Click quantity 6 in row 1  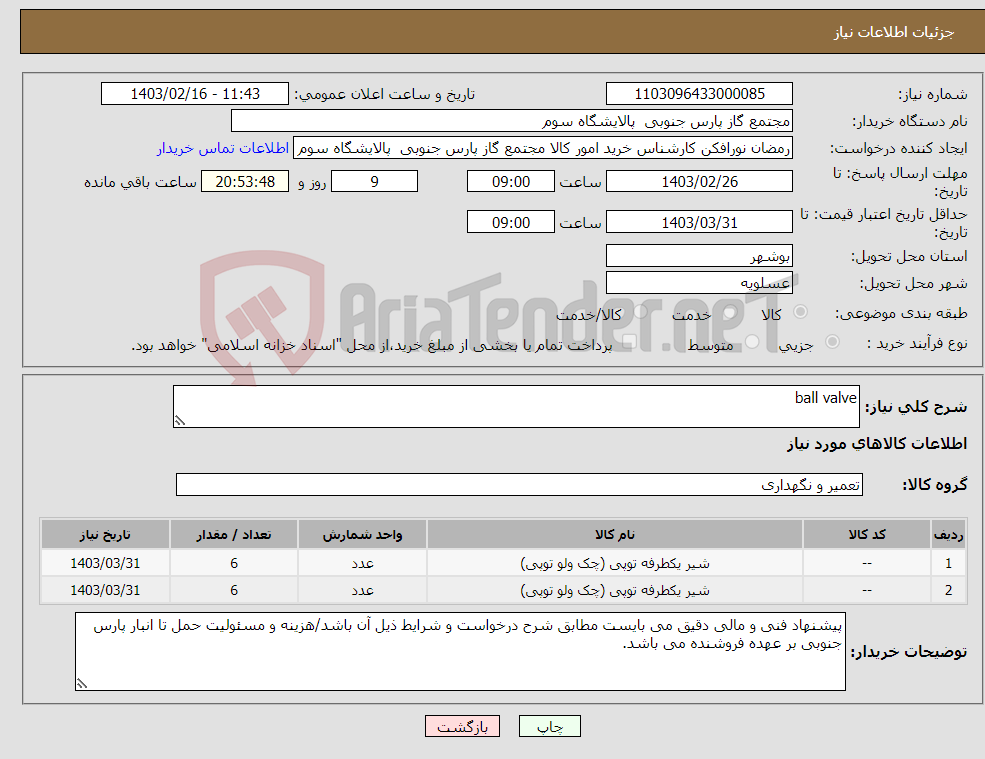pyautogui.click(x=234, y=563)
